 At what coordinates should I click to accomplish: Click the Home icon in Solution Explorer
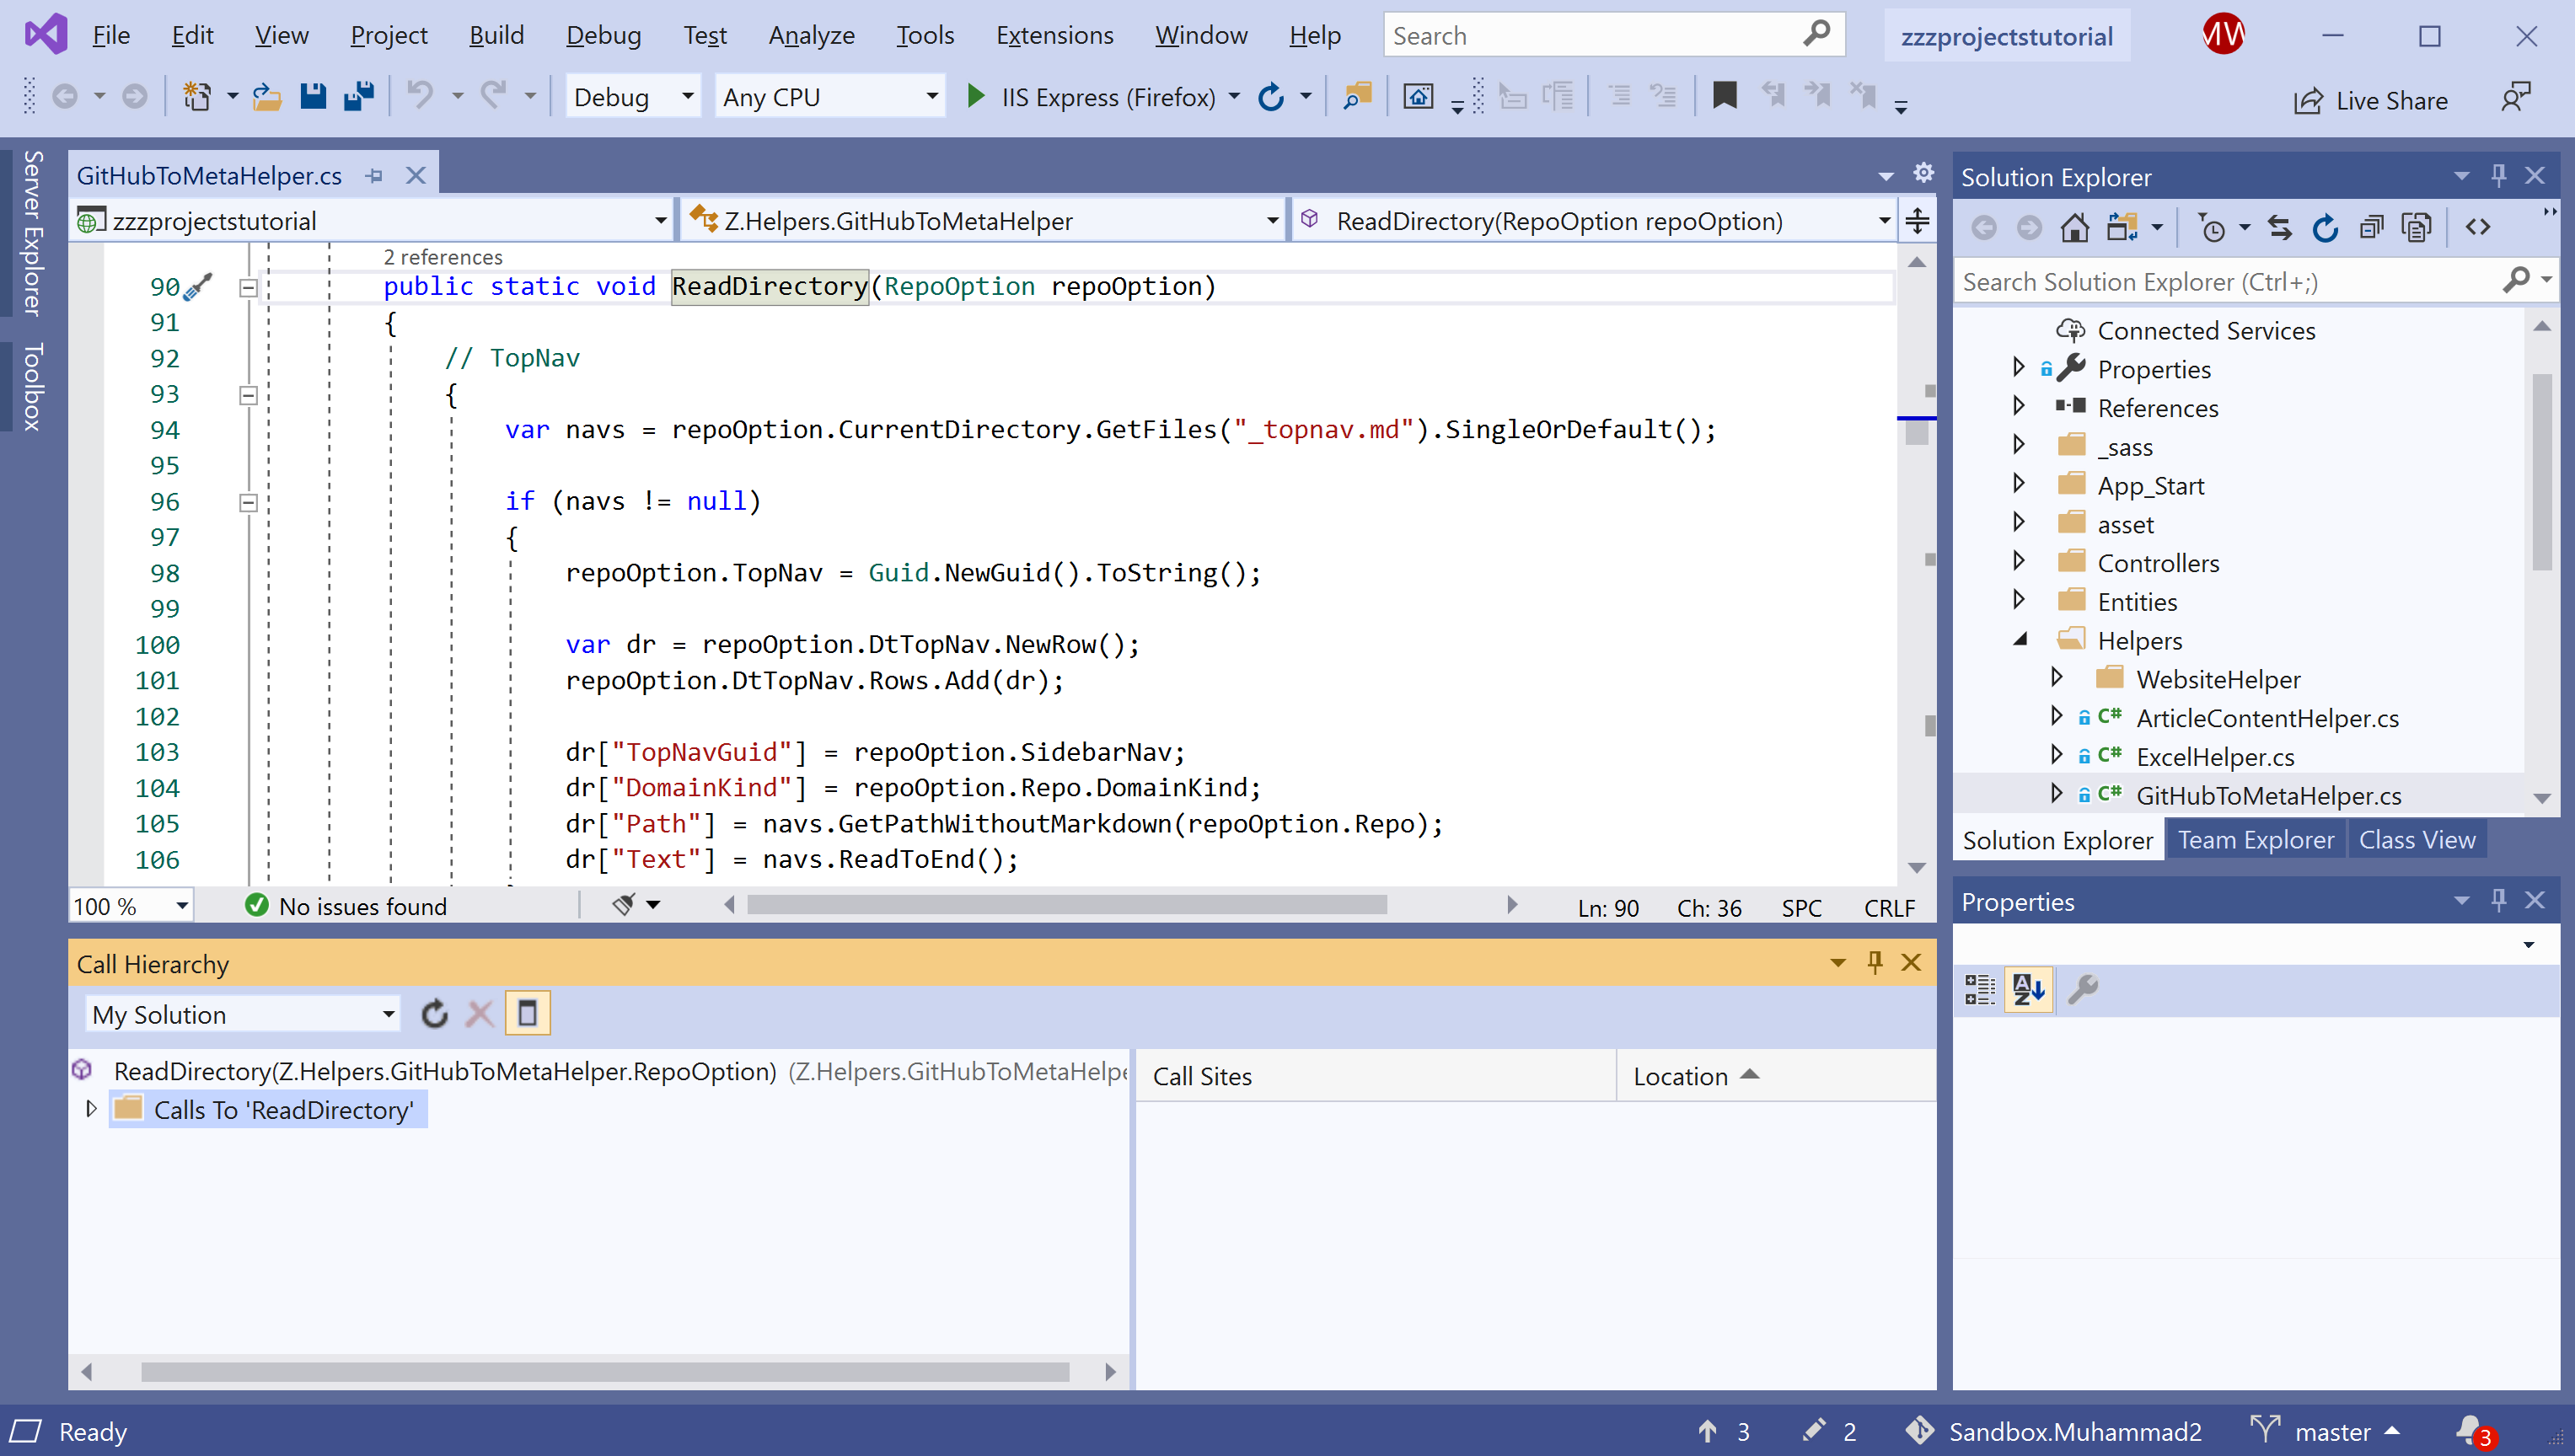[x=2074, y=228]
